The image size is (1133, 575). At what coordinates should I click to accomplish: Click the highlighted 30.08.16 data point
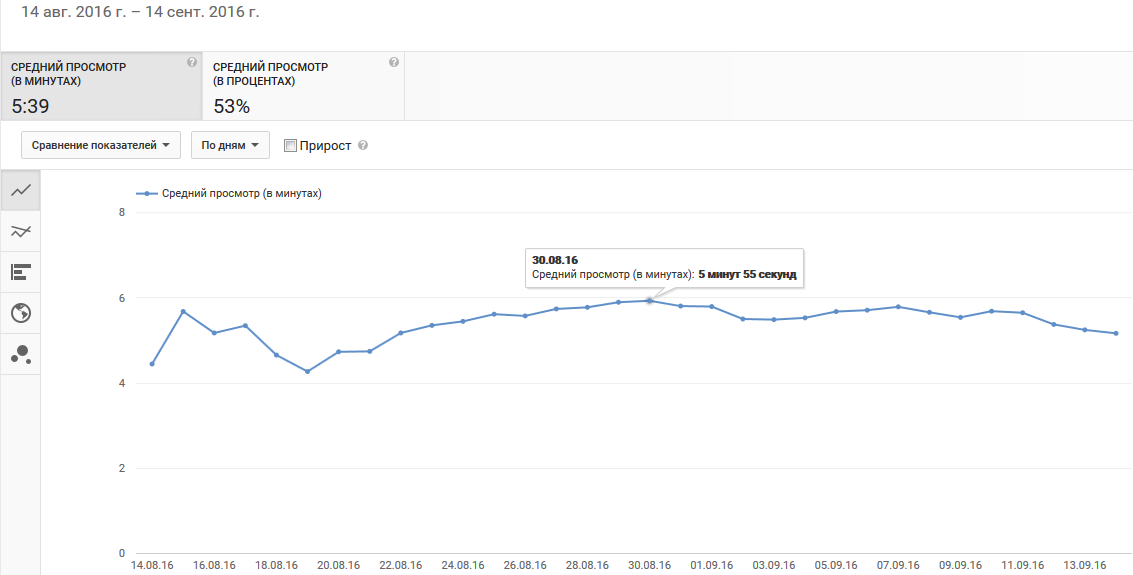pos(650,300)
